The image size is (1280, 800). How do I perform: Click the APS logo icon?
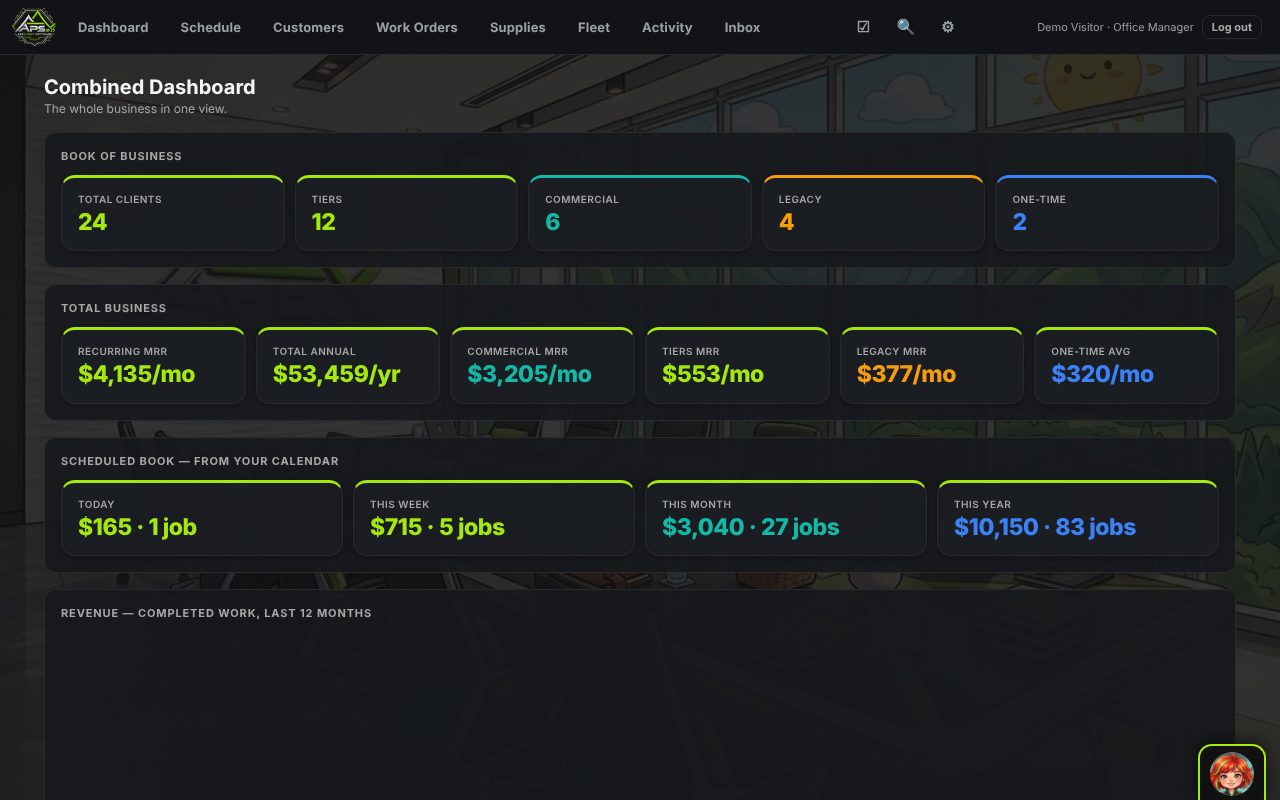[x=34, y=27]
